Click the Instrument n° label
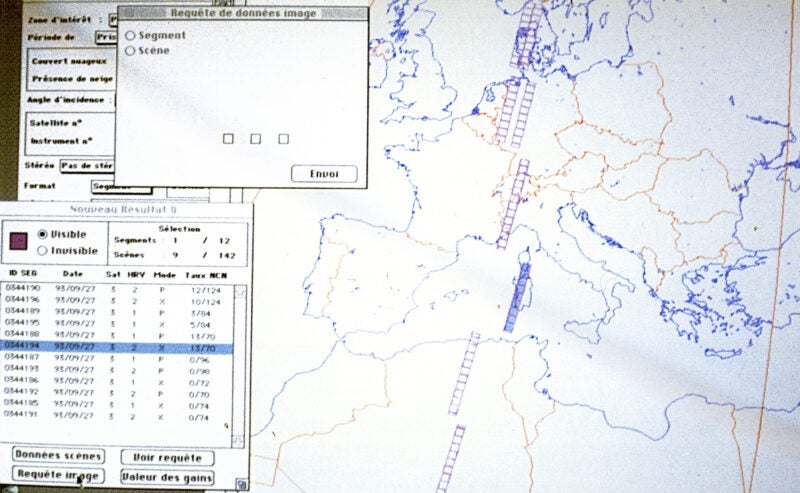Image resolution: width=800 pixels, height=493 pixels. coord(61,141)
